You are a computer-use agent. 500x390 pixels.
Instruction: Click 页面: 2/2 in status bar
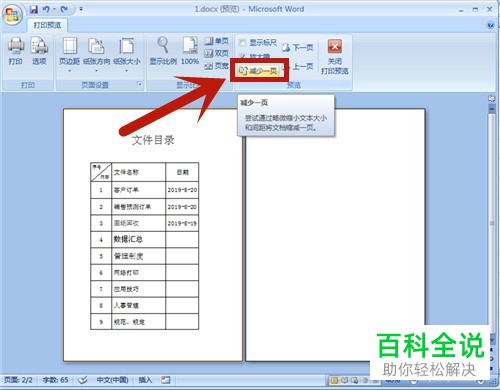tap(18, 380)
